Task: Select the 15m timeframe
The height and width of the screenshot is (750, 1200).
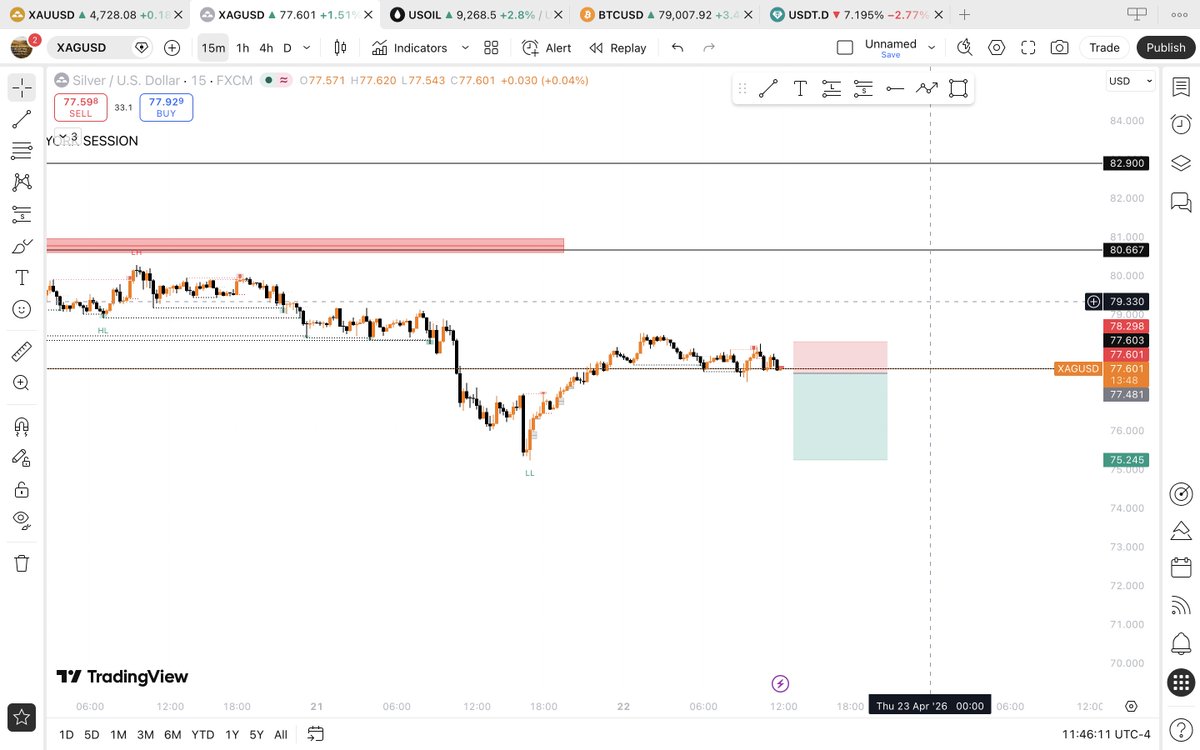Action: point(213,48)
